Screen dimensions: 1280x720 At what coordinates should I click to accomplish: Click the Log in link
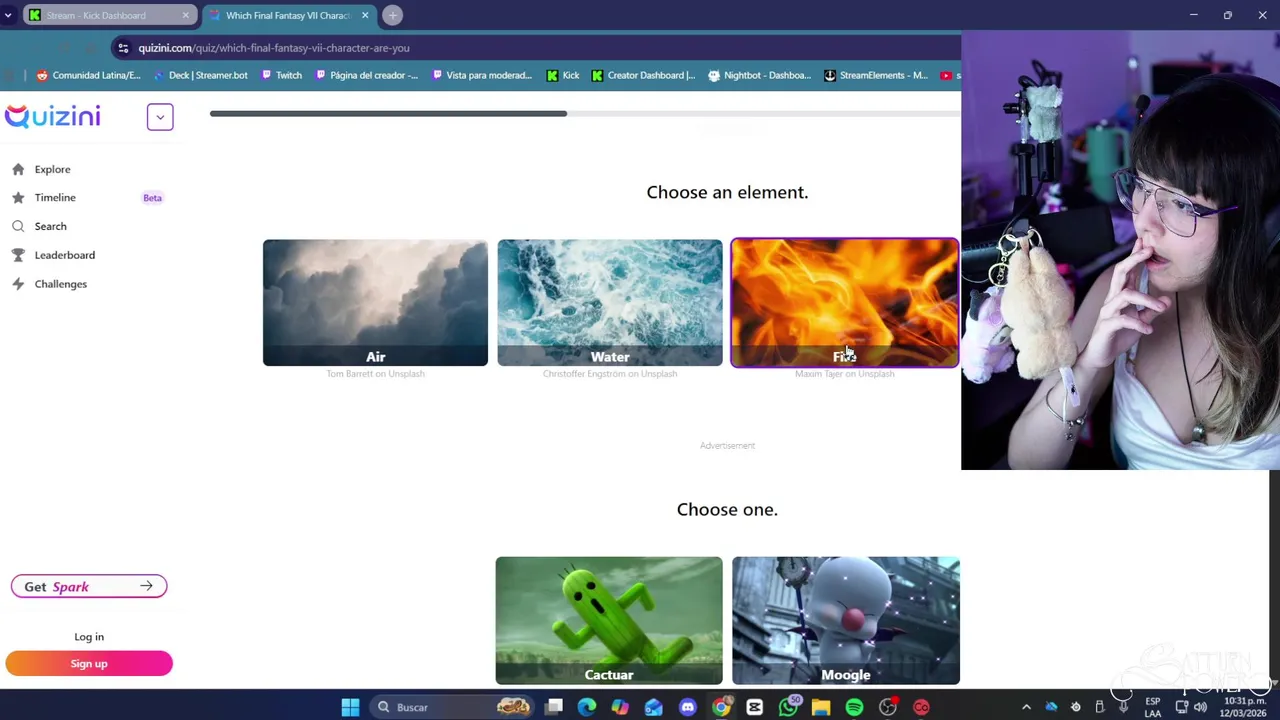(x=89, y=637)
